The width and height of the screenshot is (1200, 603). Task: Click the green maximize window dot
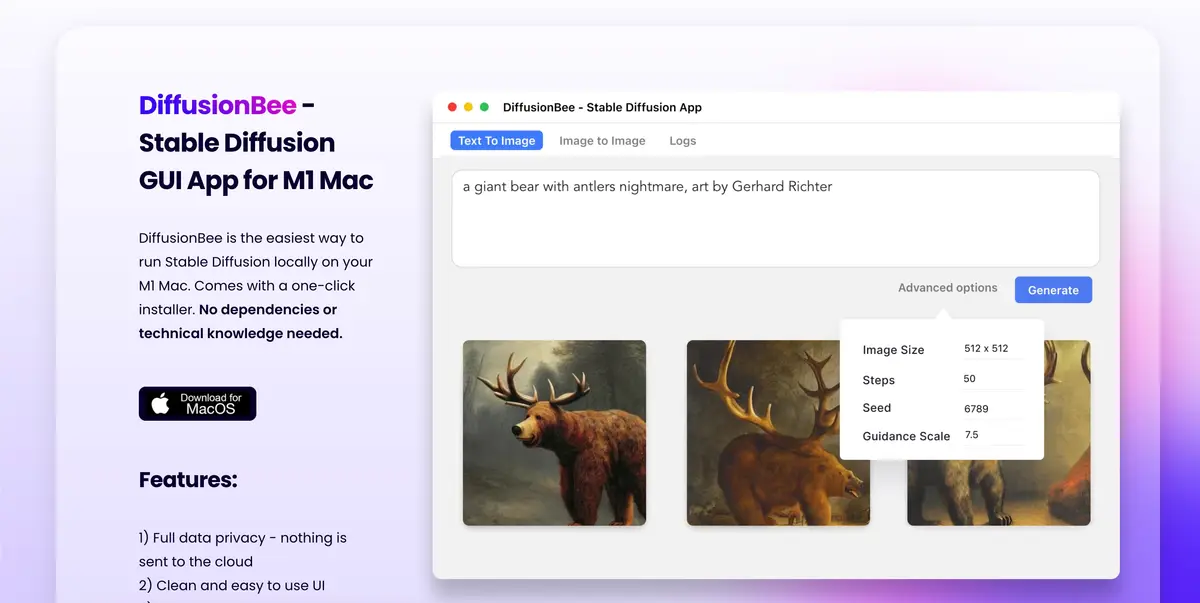tap(484, 107)
